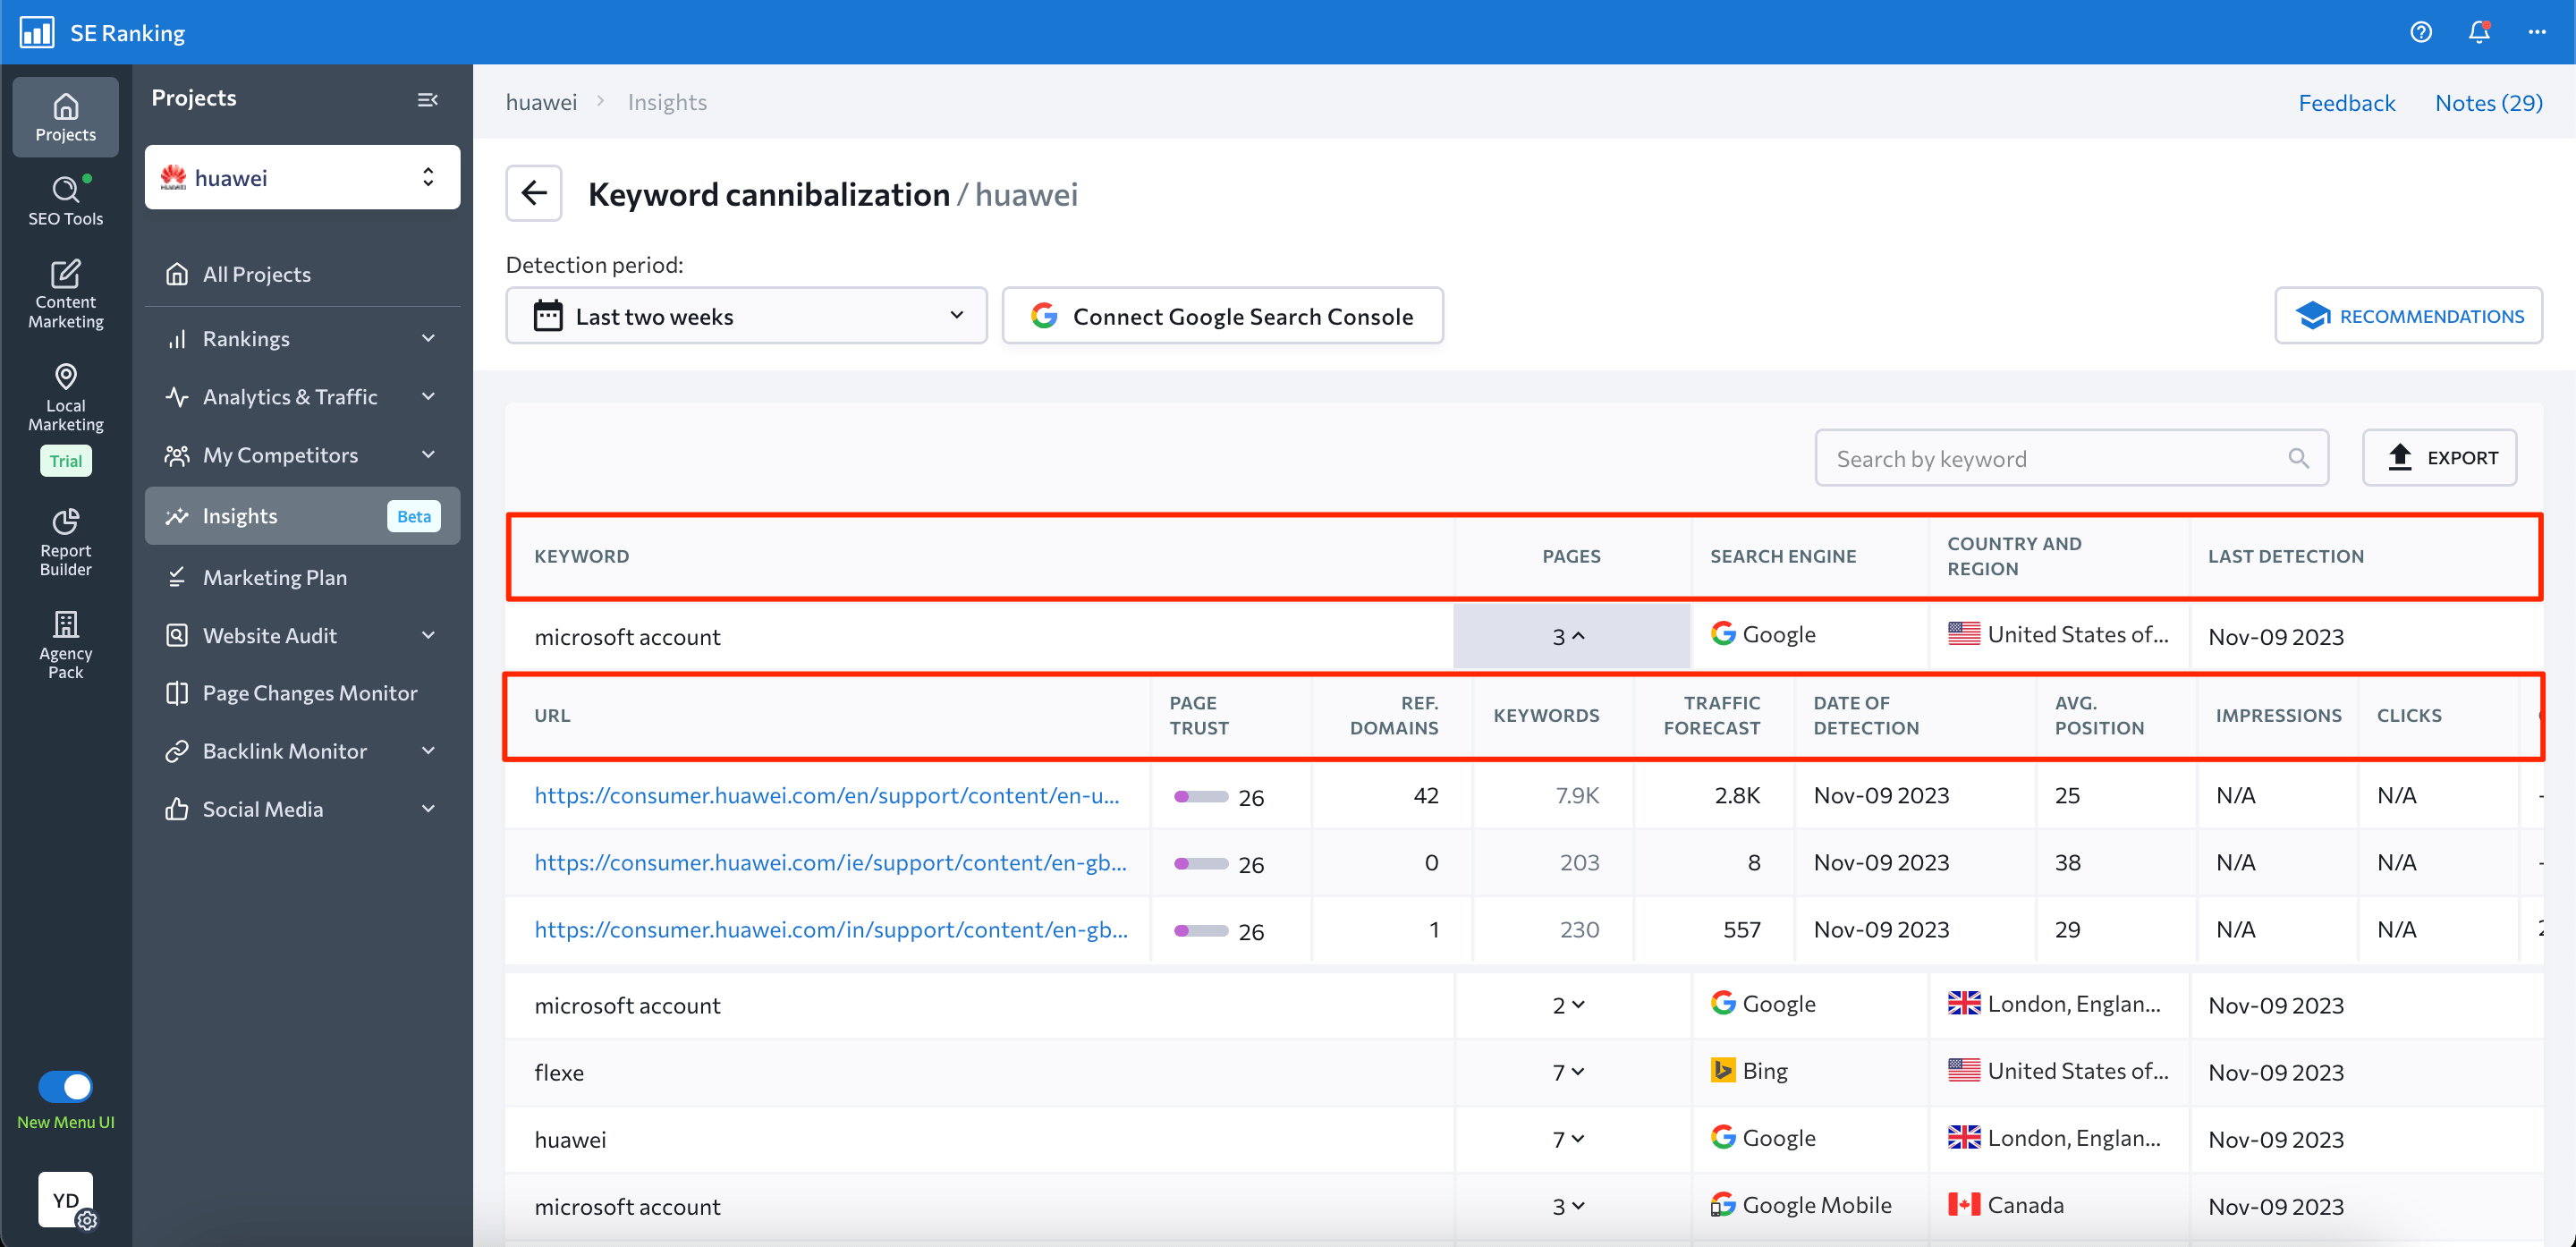Viewport: 2576px width, 1247px height.
Task: Open the Last two weeks period dropdown
Action: 746,316
